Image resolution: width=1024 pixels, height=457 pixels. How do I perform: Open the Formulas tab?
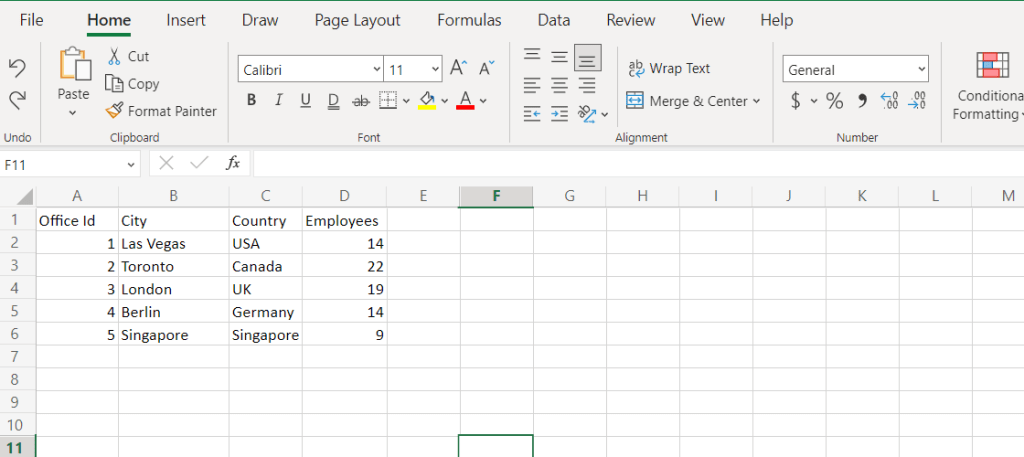[x=469, y=20]
